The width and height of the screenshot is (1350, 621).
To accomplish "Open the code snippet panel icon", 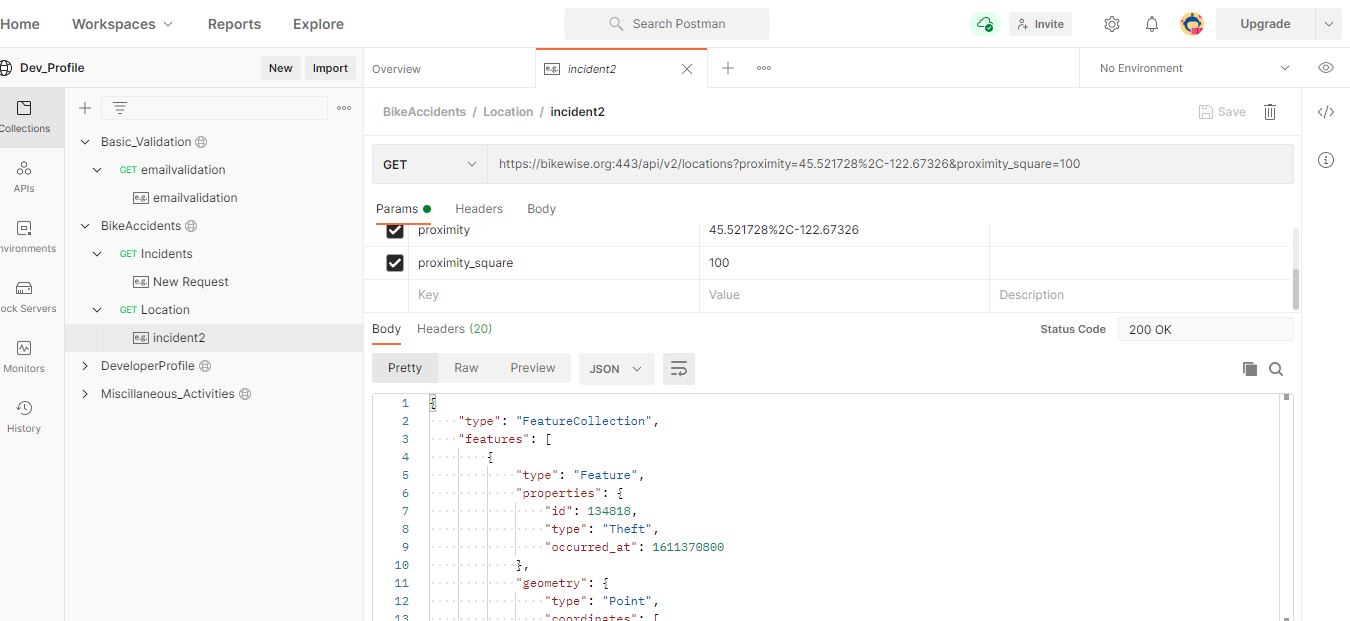I will pos(1326,112).
